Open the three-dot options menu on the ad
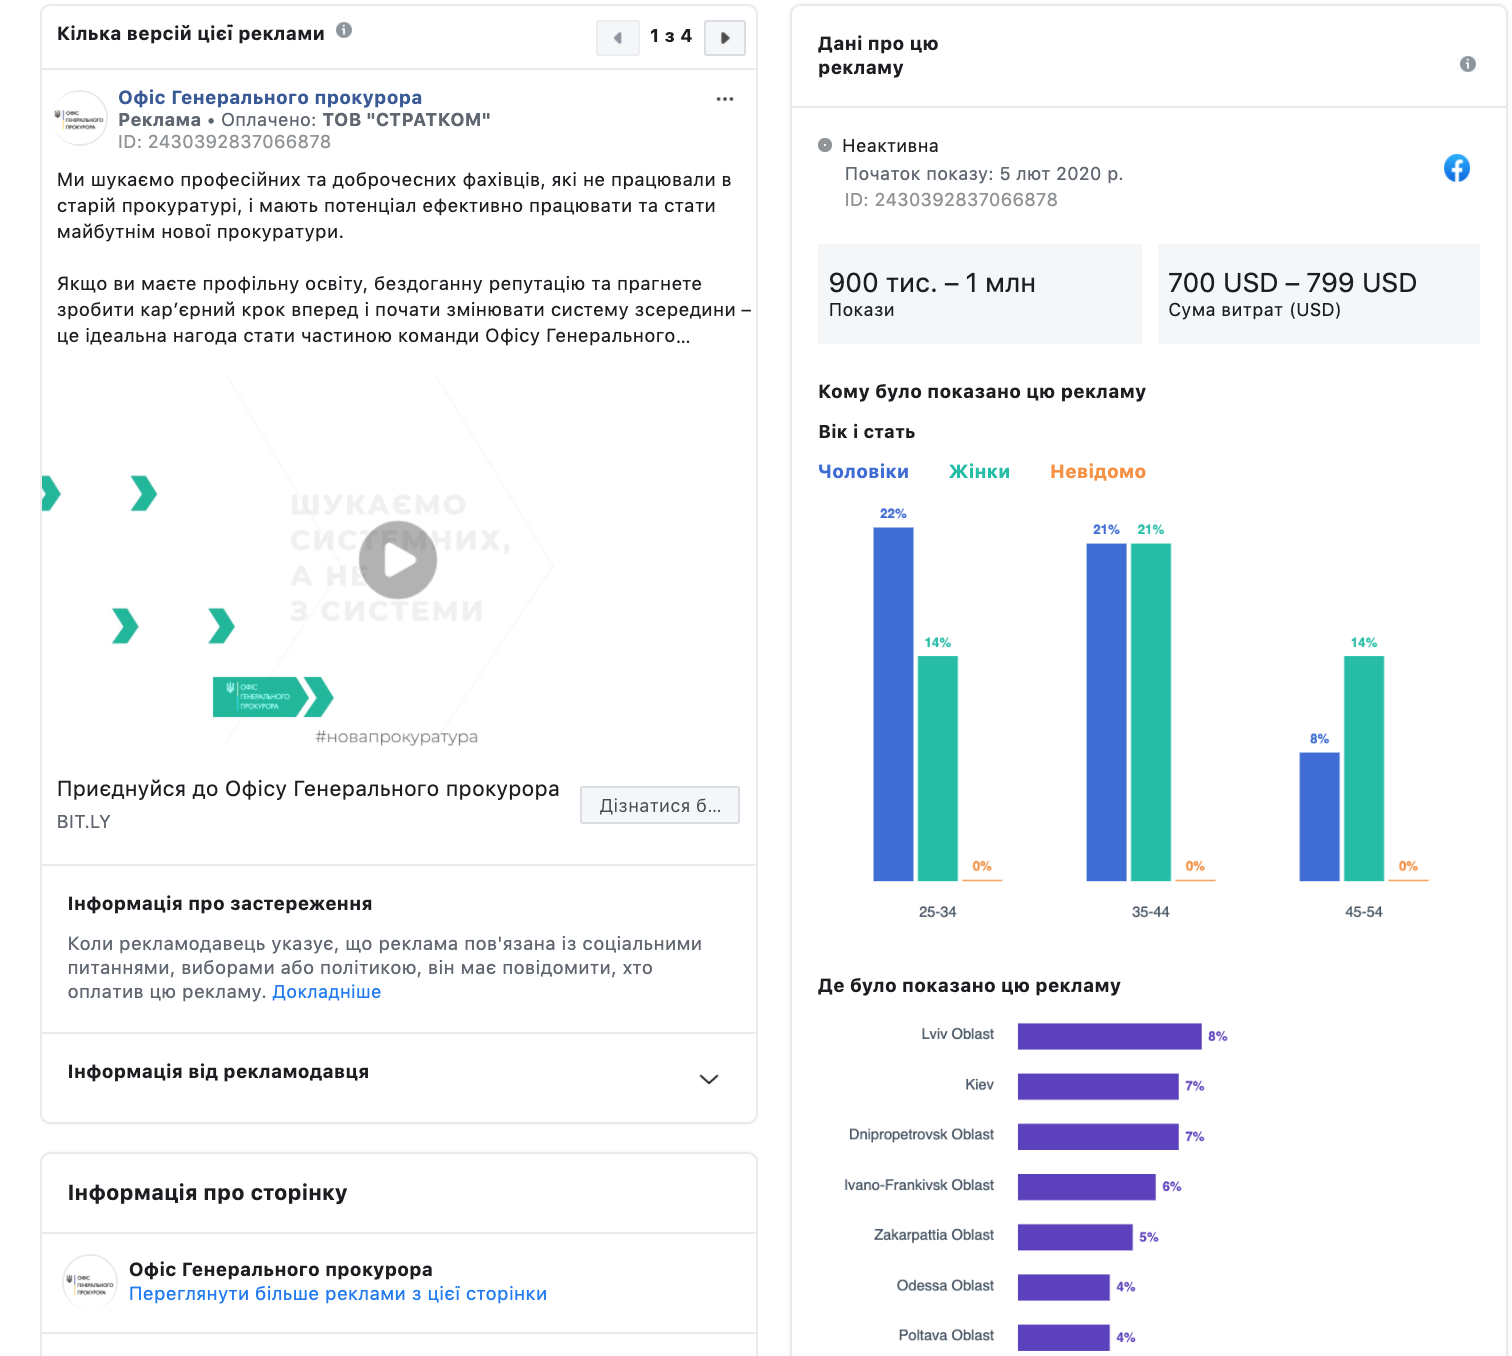Viewport: 1512px width, 1356px height. 725,99
